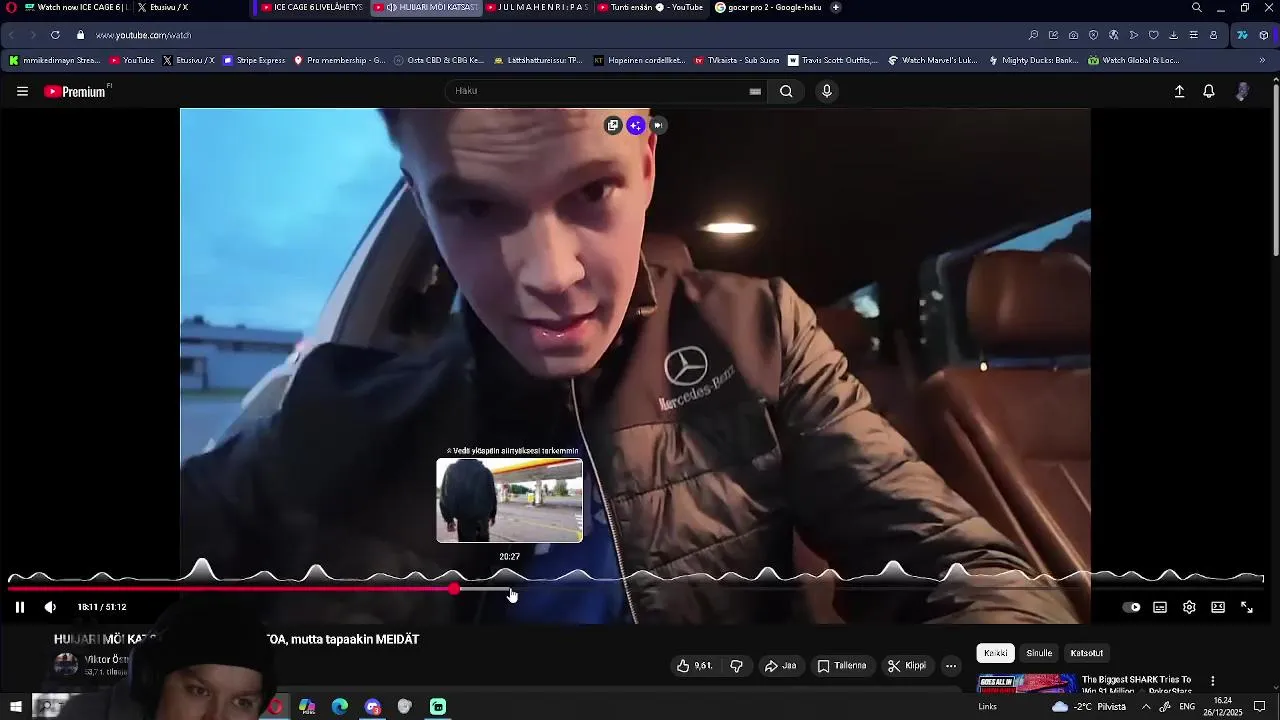
Task: Select the Kaikki filter chip
Action: click(996, 653)
